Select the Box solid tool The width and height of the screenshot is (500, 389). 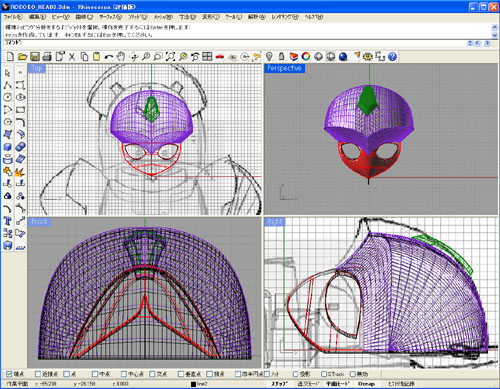8,147
